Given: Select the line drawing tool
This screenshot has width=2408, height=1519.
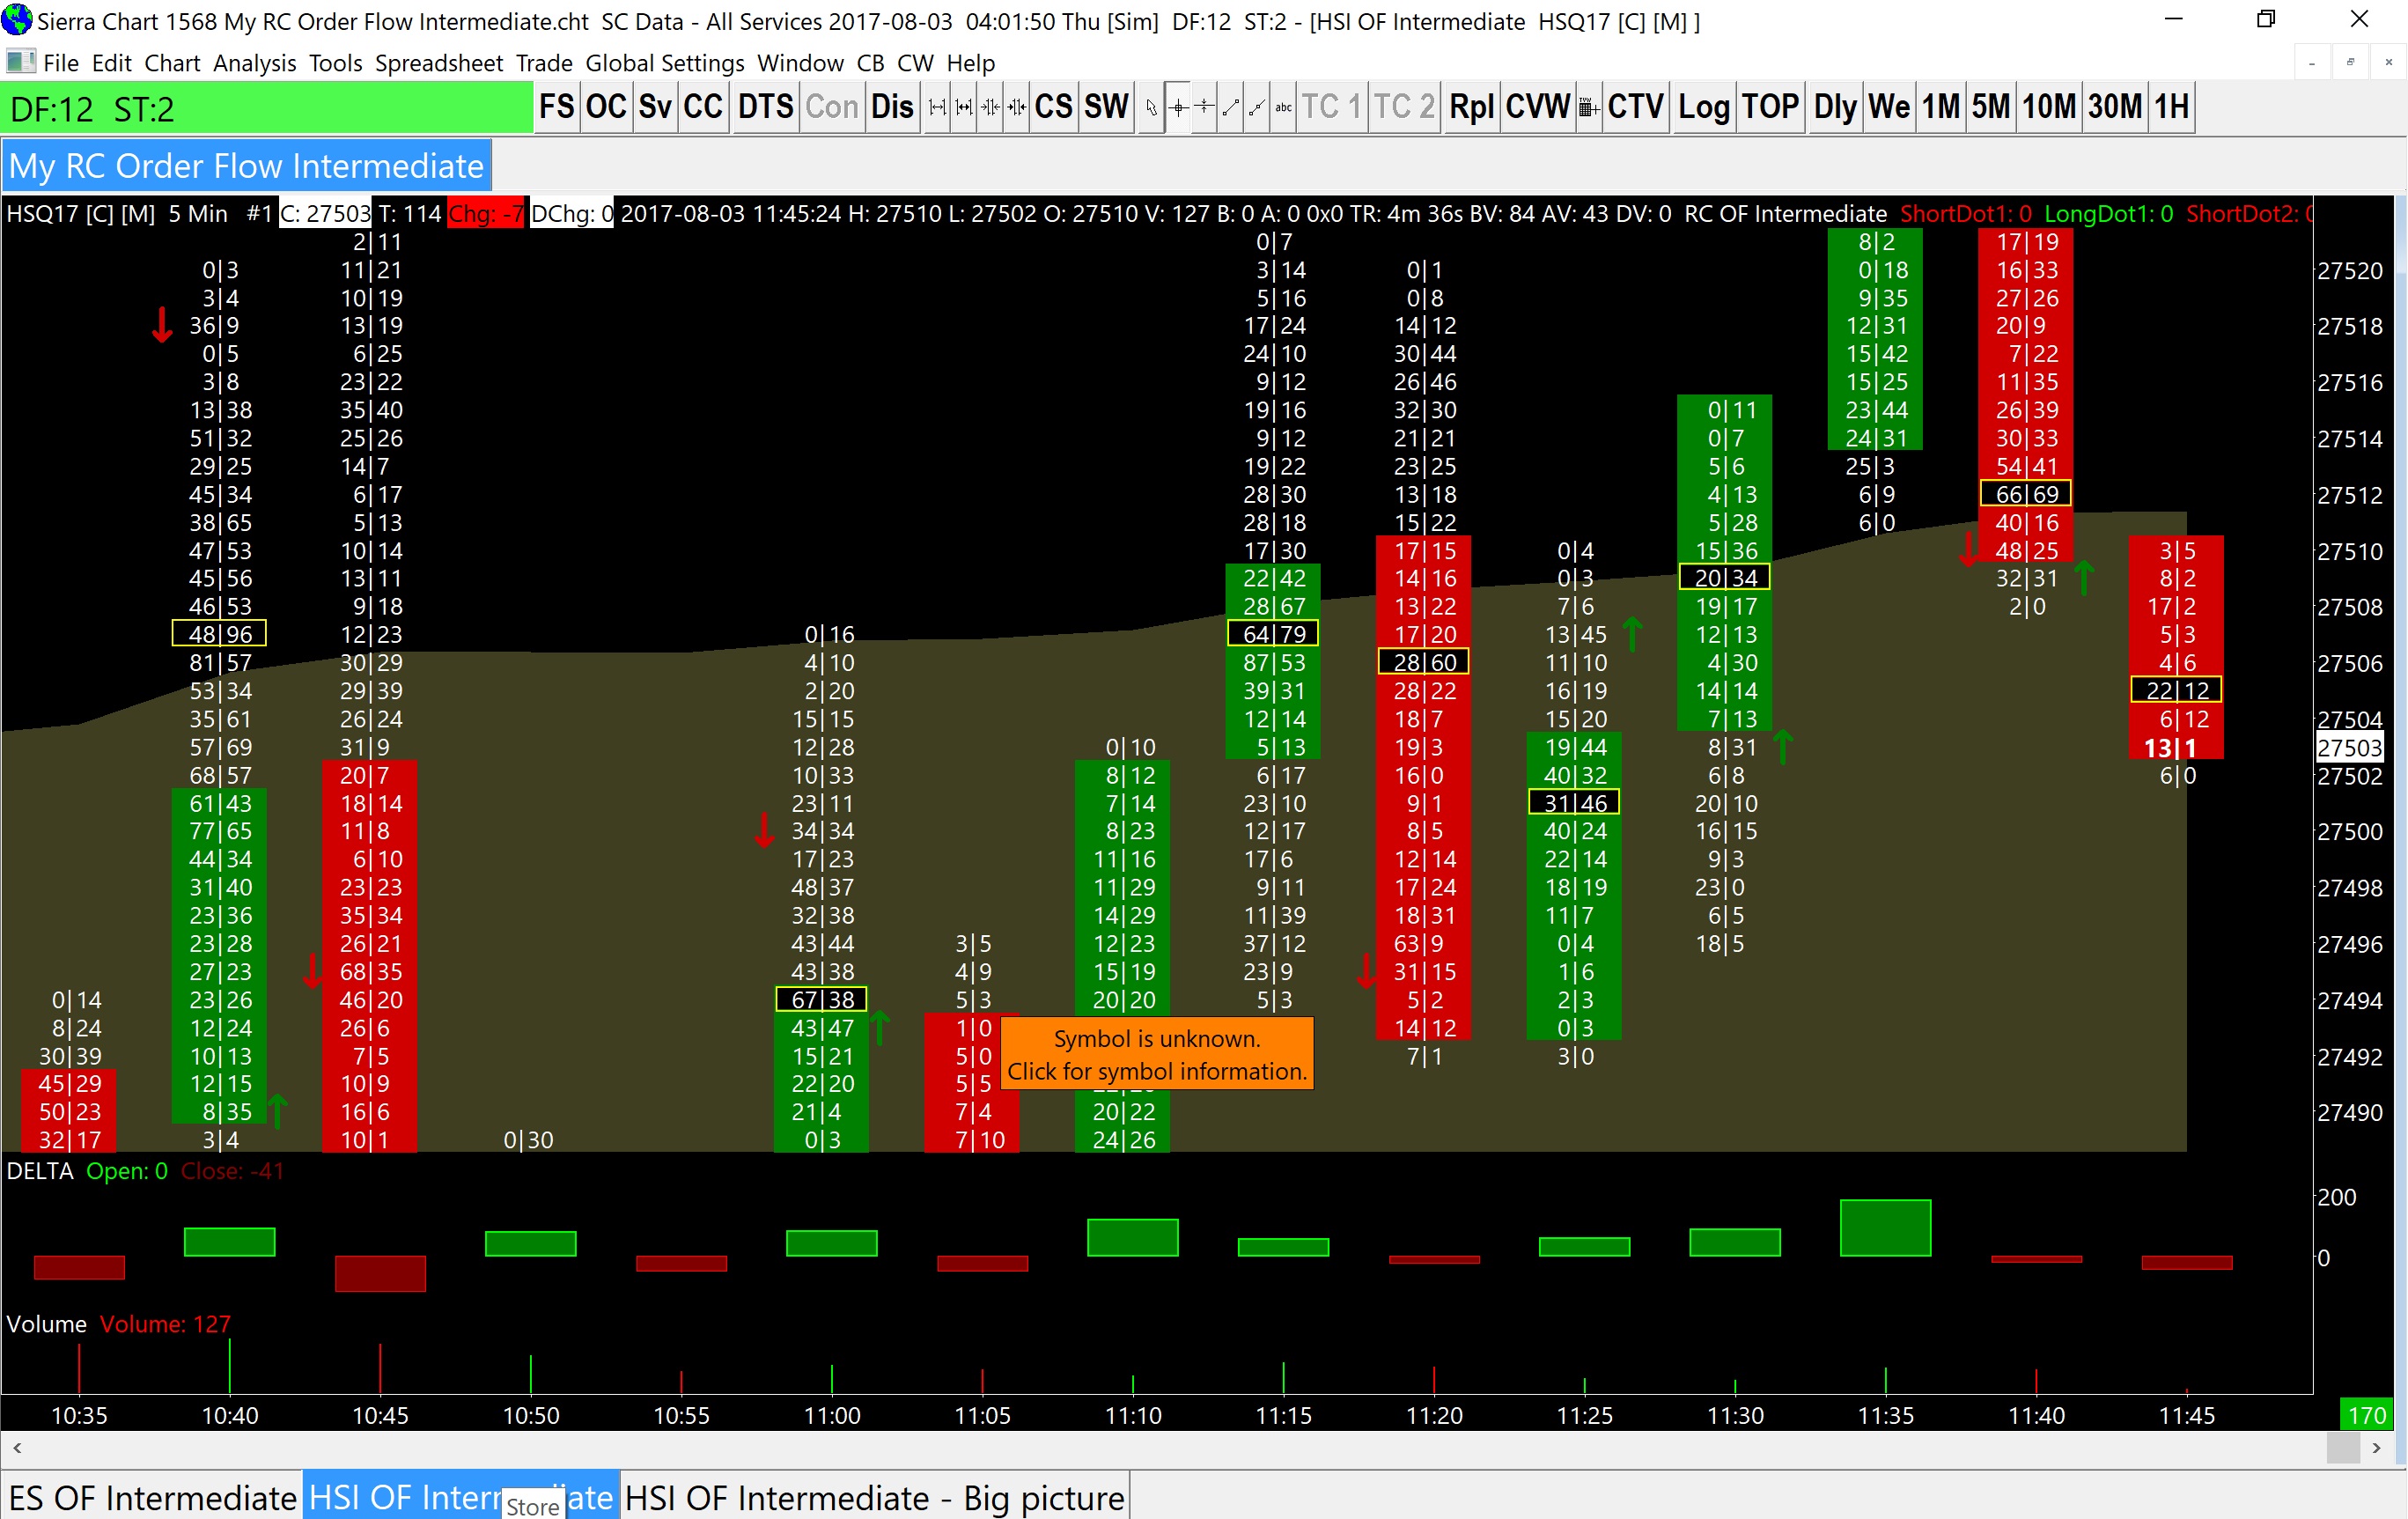Looking at the screenshot, I should pyautogui.click(x=1230, y=107).
